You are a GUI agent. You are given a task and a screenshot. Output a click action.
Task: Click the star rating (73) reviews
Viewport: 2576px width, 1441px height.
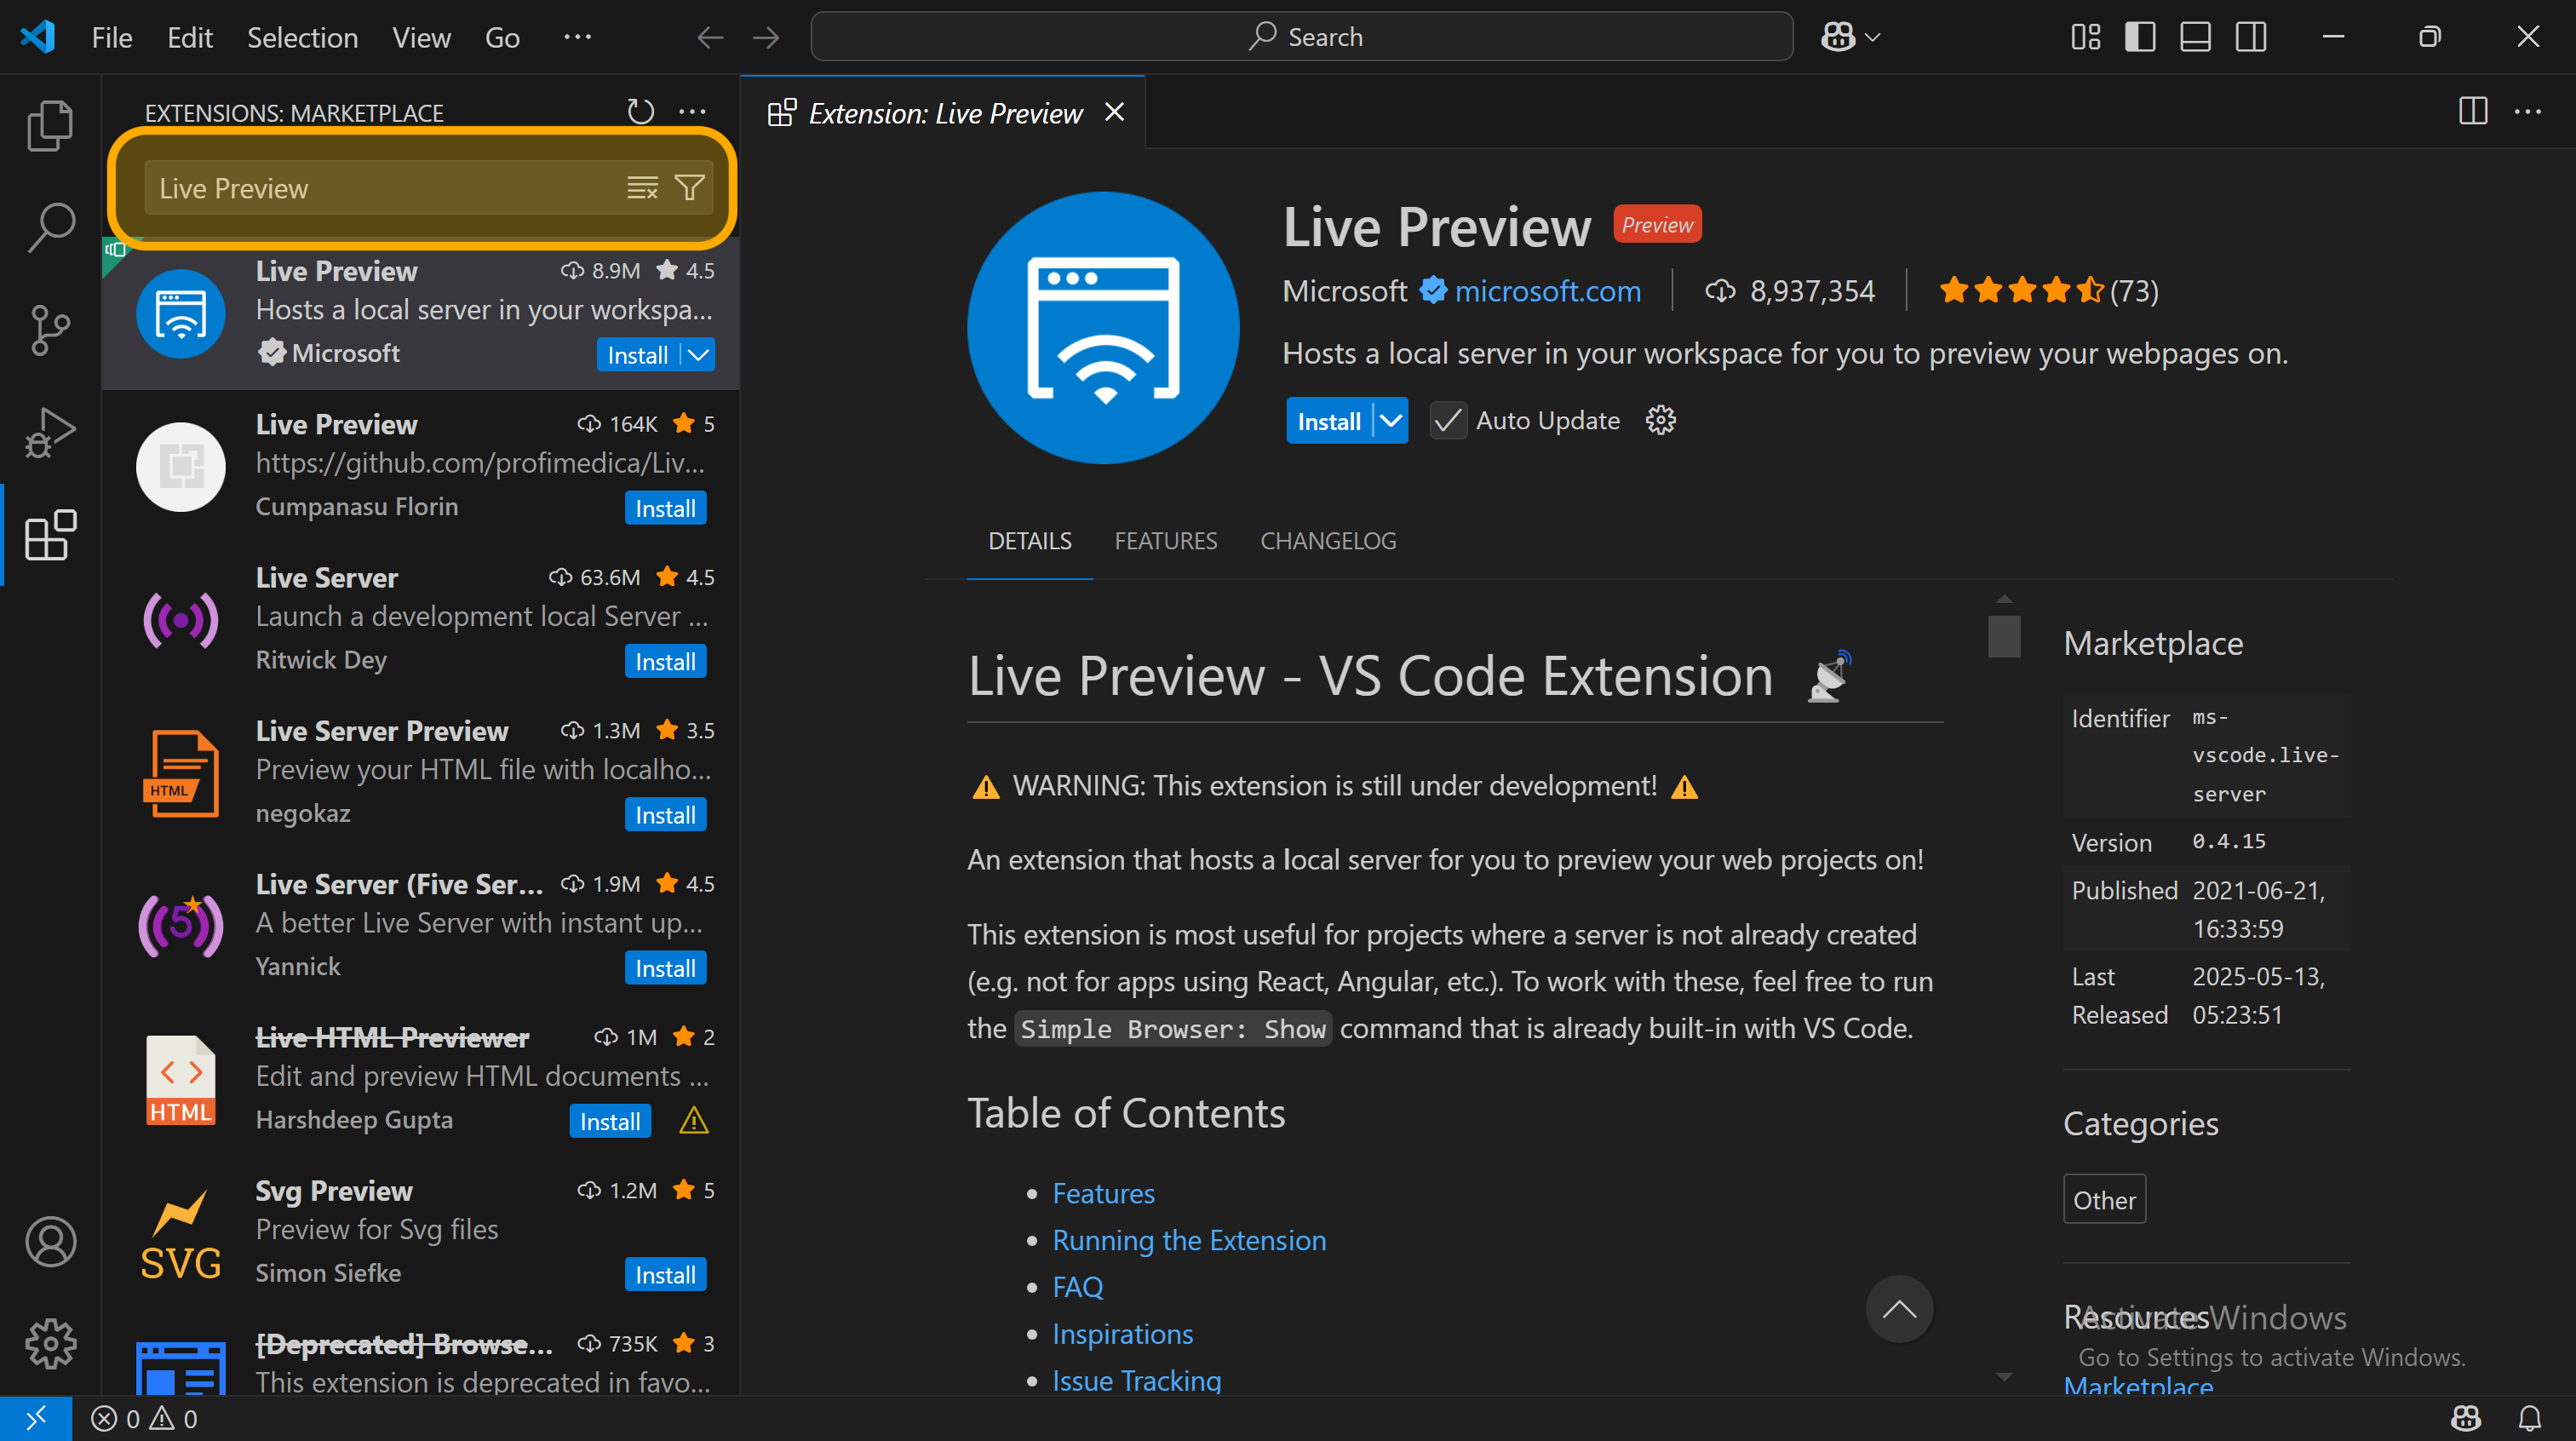click(2047, 291)
